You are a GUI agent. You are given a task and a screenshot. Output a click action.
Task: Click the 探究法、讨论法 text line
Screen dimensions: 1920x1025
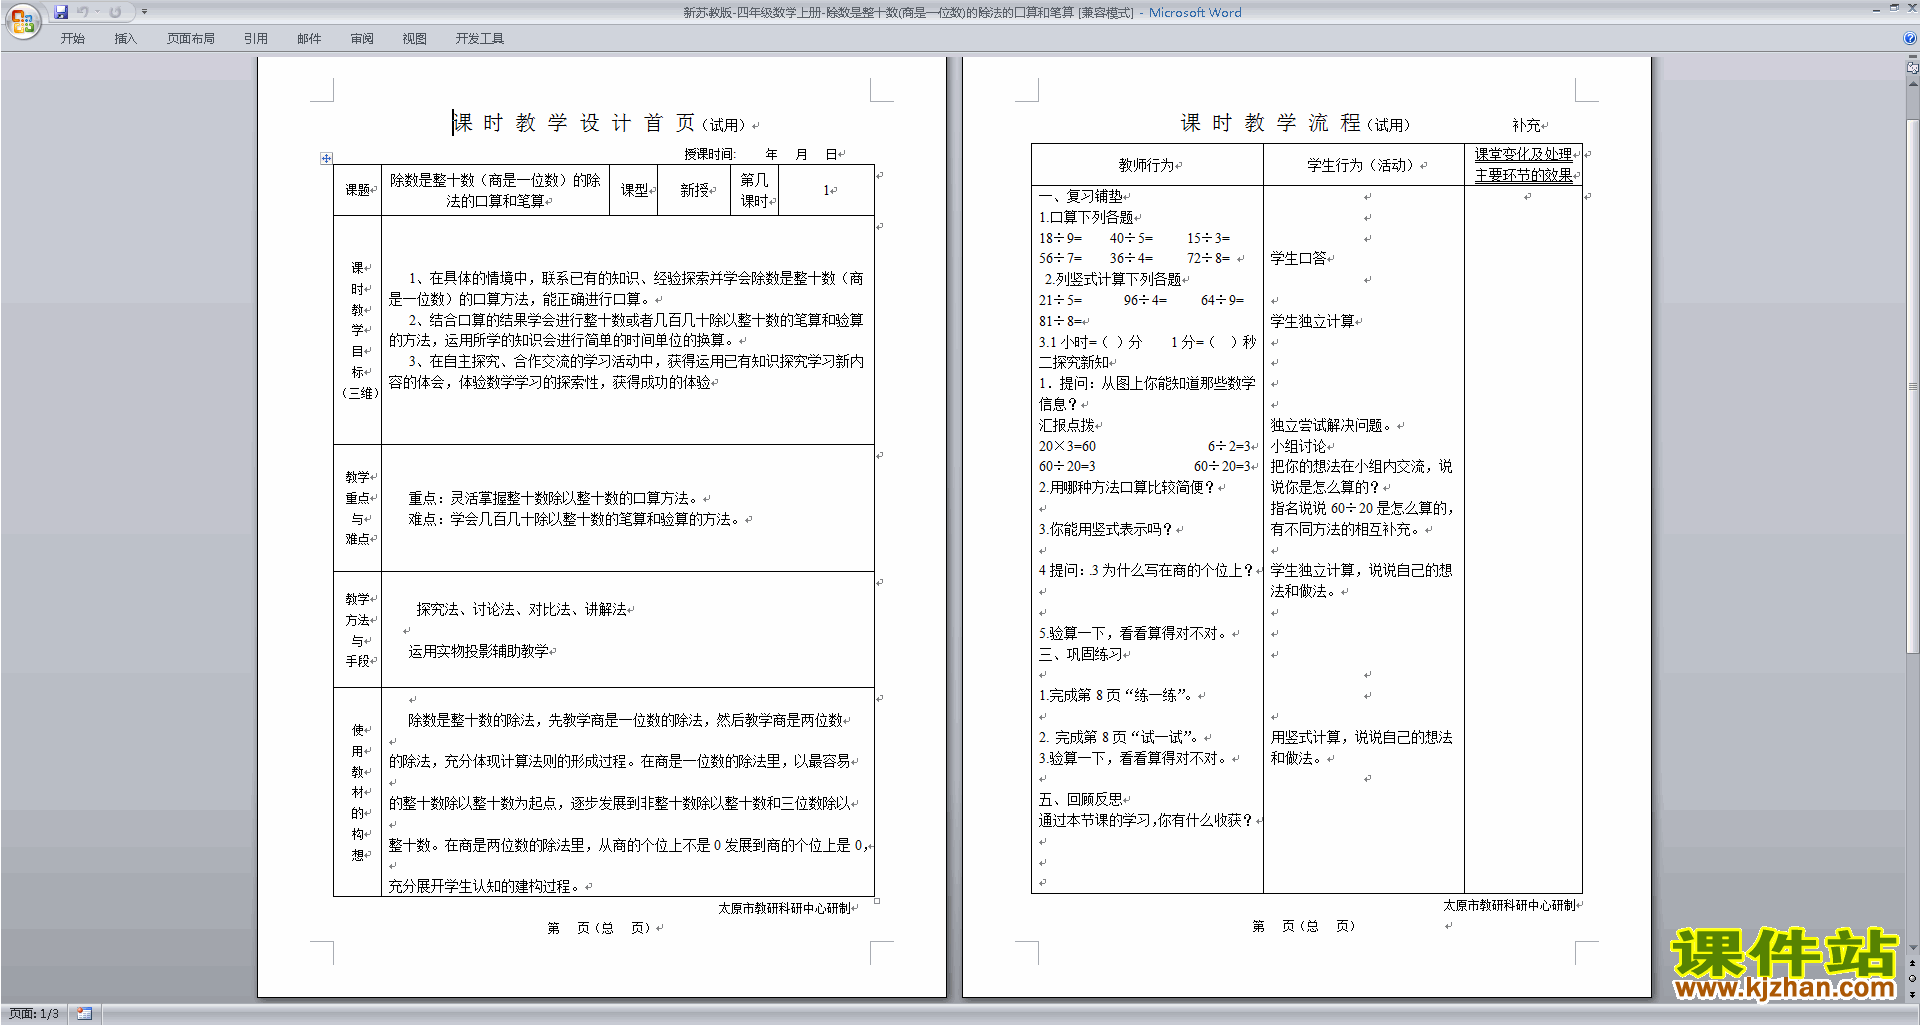[521, 609]
